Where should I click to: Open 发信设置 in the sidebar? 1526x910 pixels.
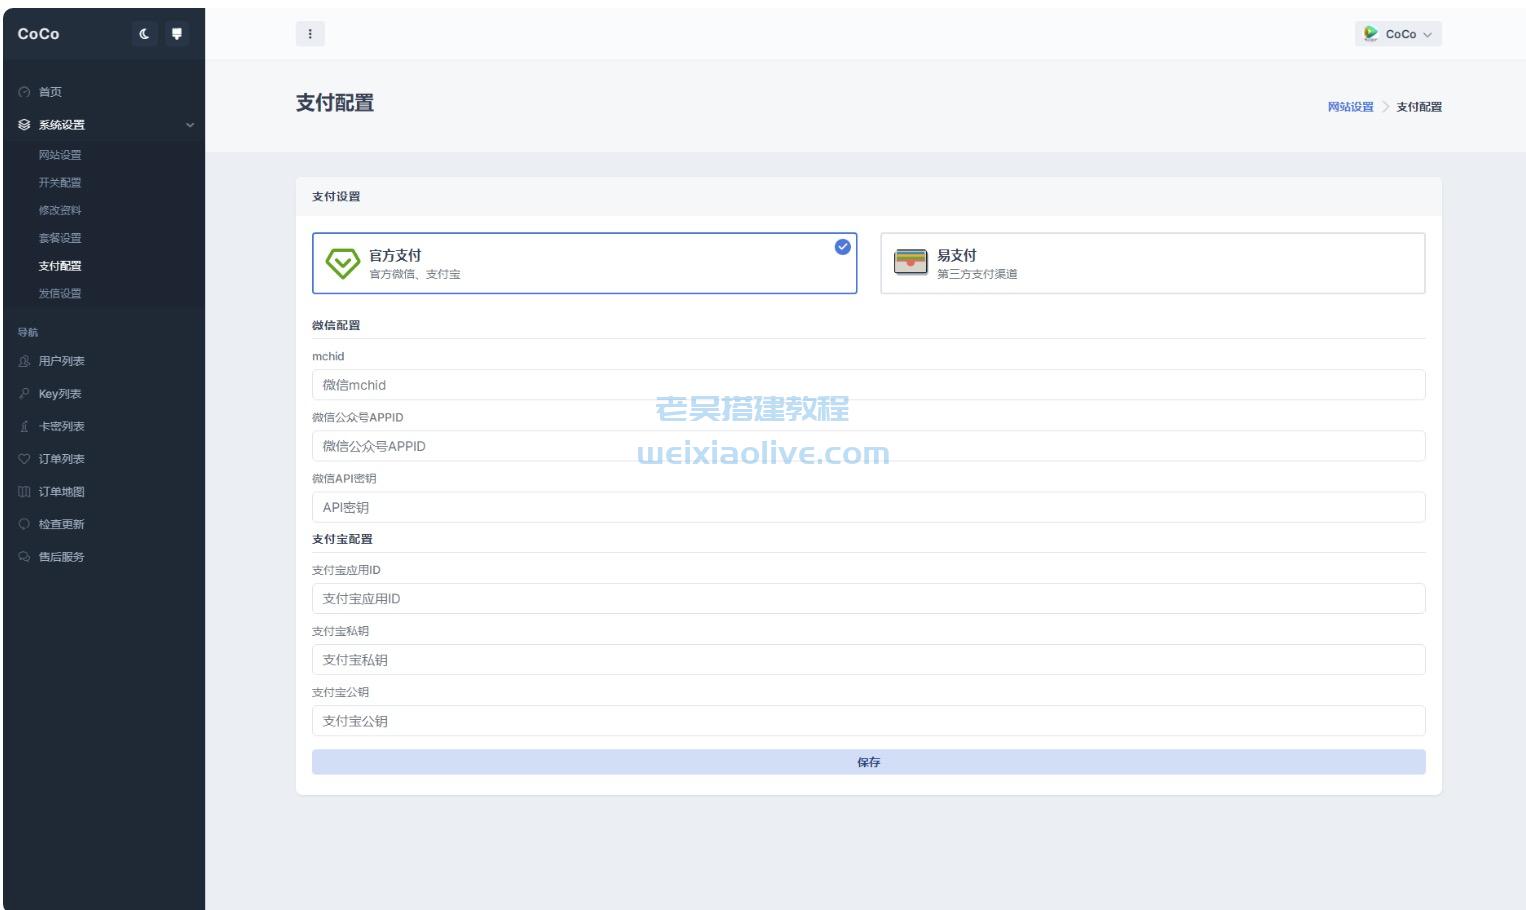[x=60, y=294]
